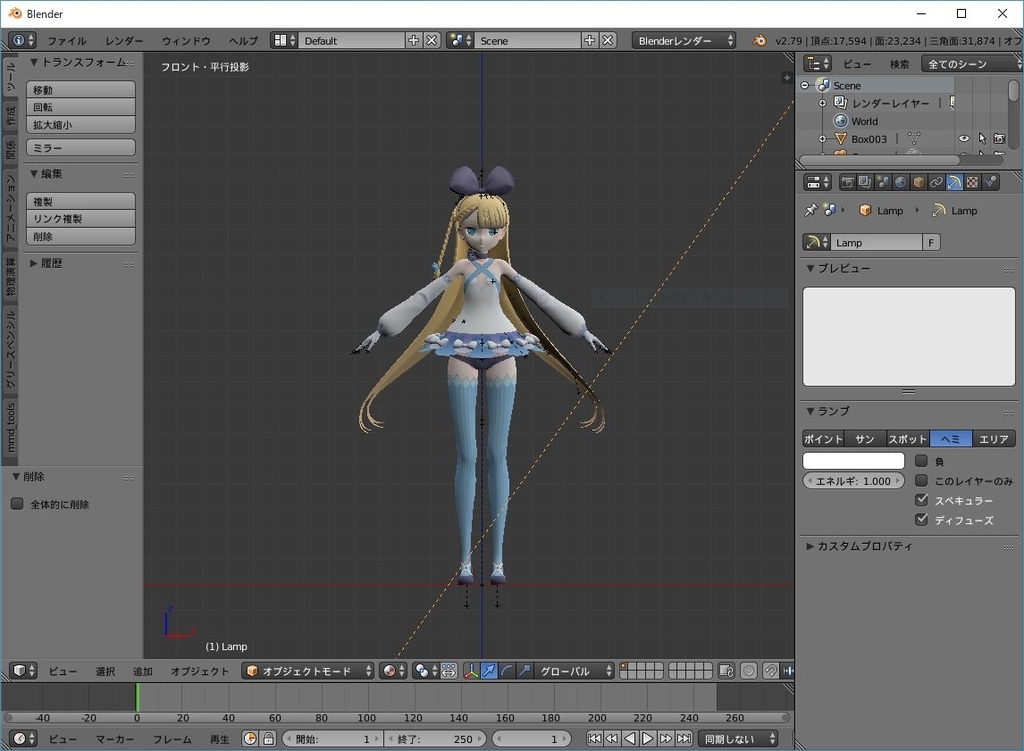Click the リンク複製 button

point(81,219)
